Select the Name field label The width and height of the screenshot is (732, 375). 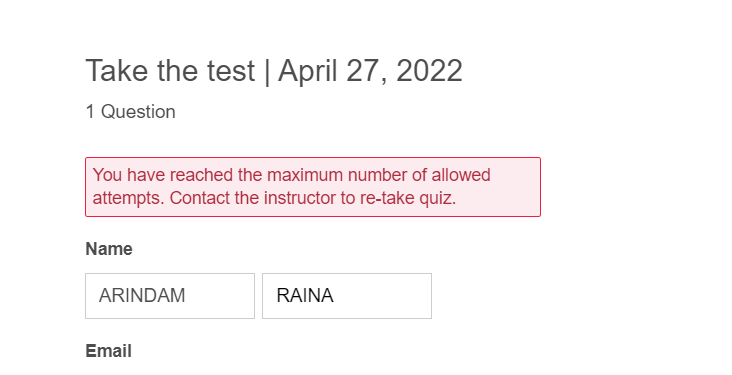(109, 249)
